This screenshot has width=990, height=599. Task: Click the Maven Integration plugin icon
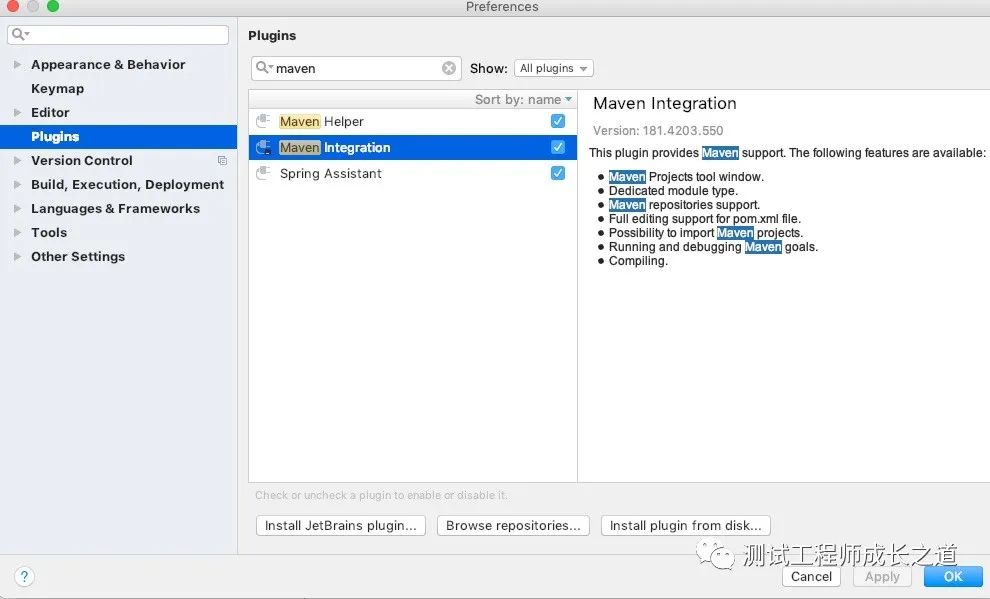tap(263, 148)
